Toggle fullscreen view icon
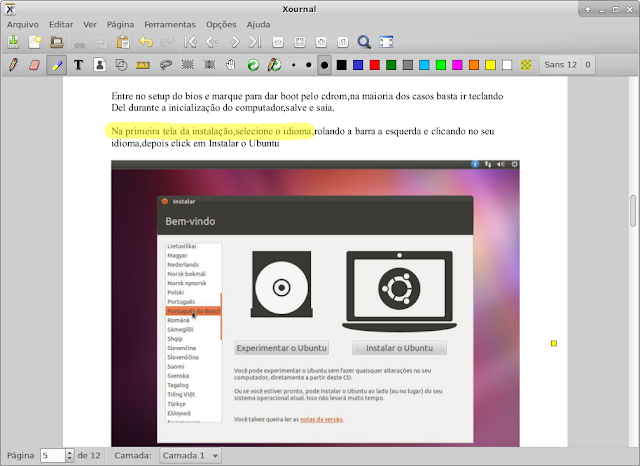 pos(386,42)
